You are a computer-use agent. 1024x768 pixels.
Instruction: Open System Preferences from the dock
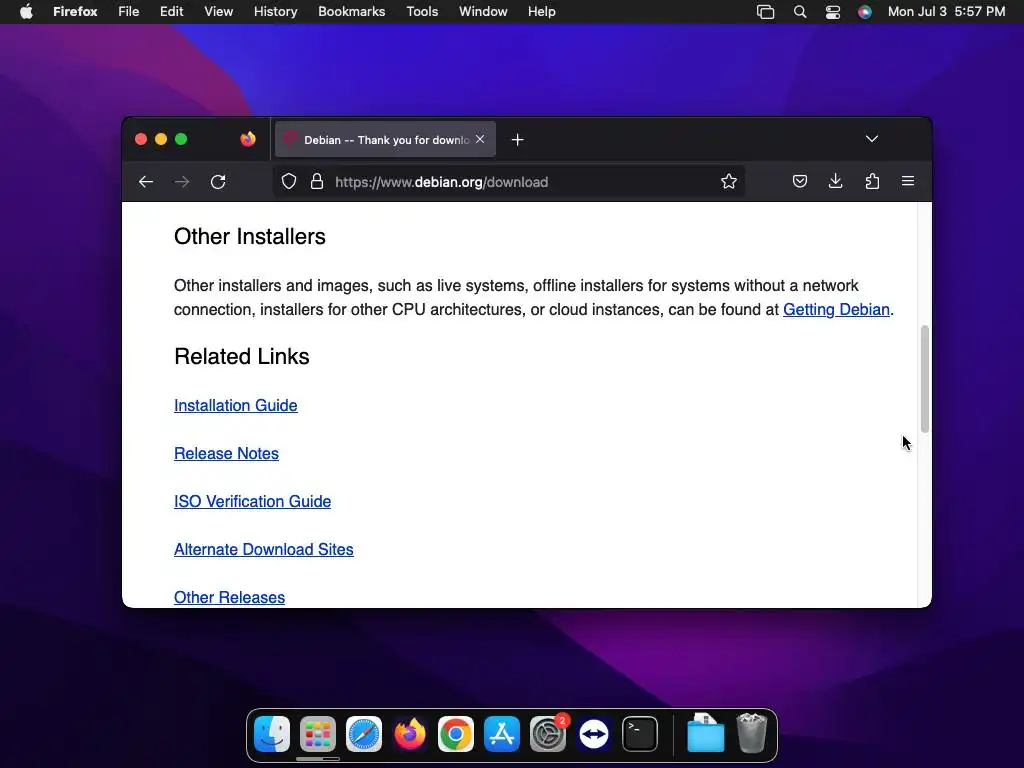[548, 734]
